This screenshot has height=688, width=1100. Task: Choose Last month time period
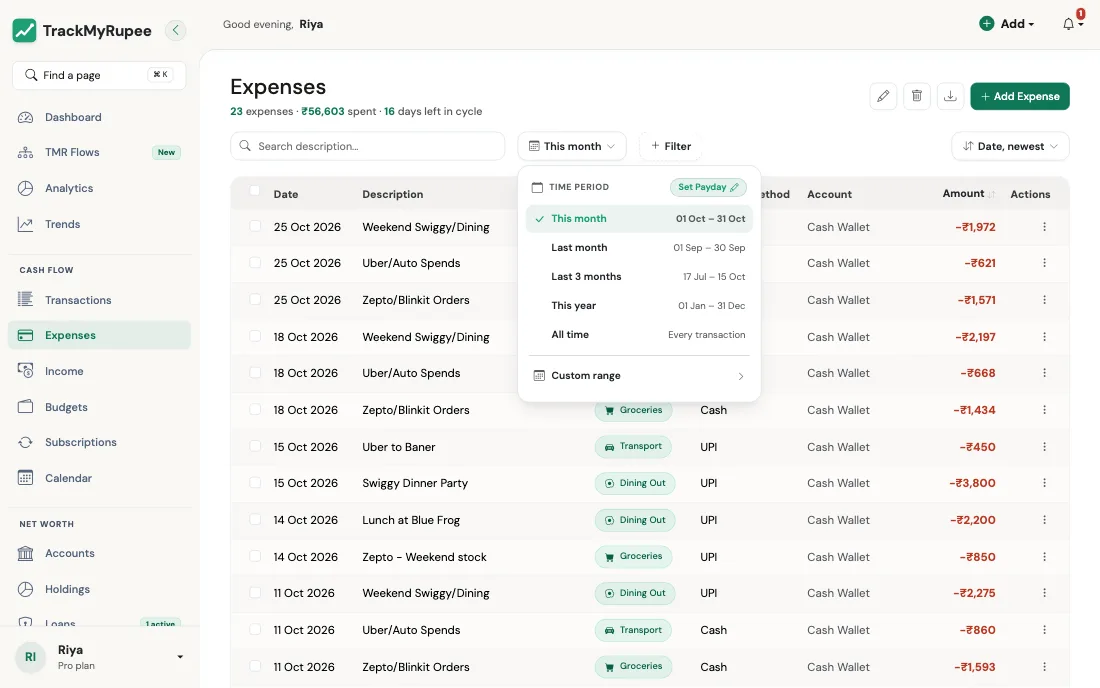point(639,248)
